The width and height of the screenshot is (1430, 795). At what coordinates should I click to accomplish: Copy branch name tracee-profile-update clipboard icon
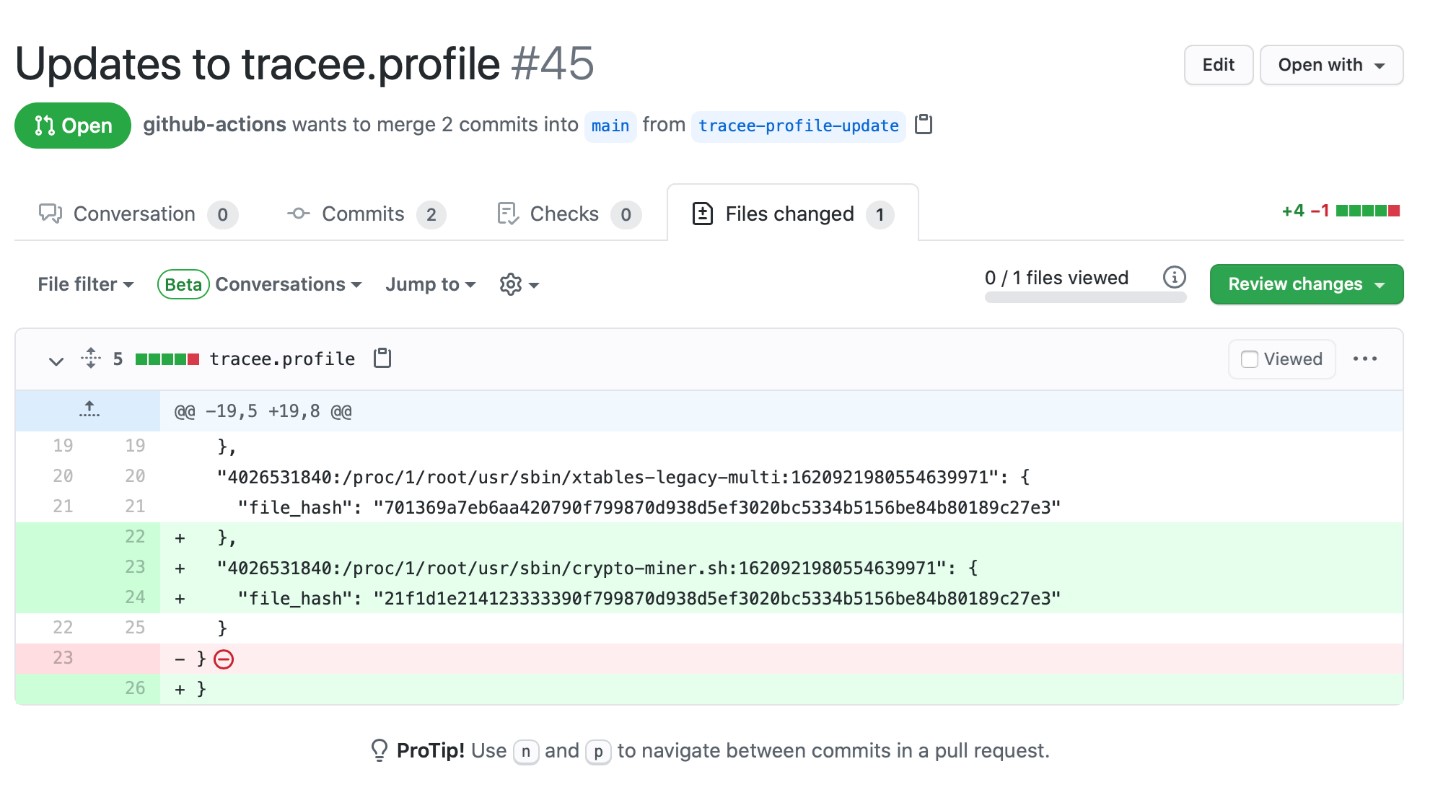point(924,125)
